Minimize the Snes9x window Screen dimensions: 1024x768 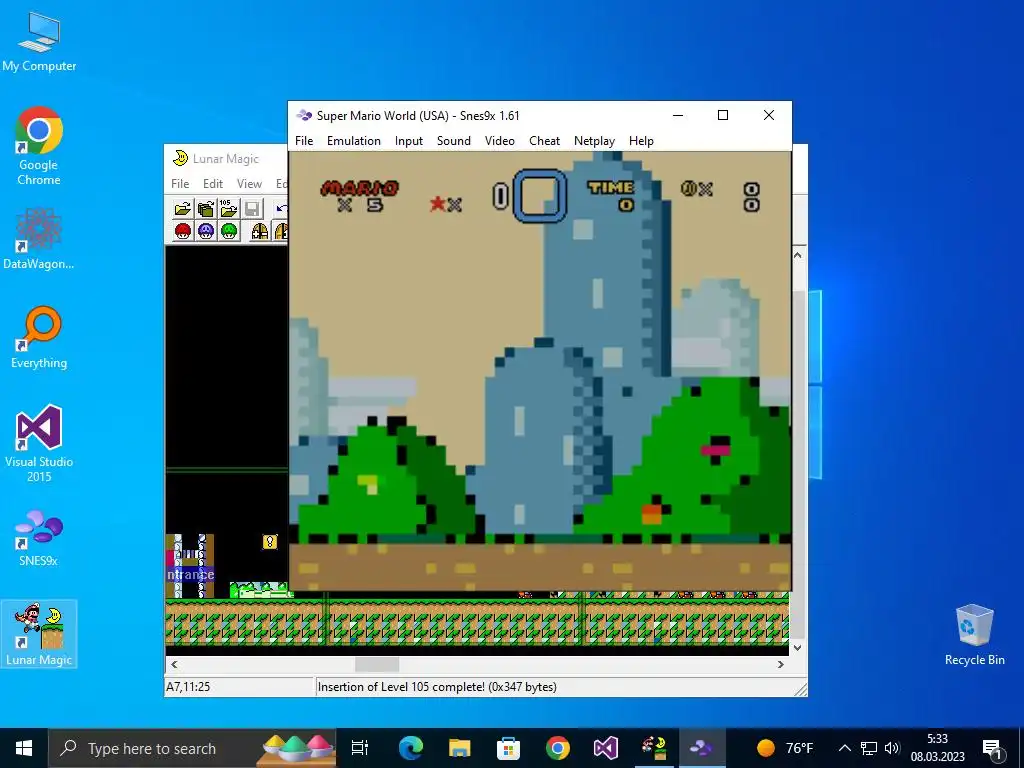678,116
